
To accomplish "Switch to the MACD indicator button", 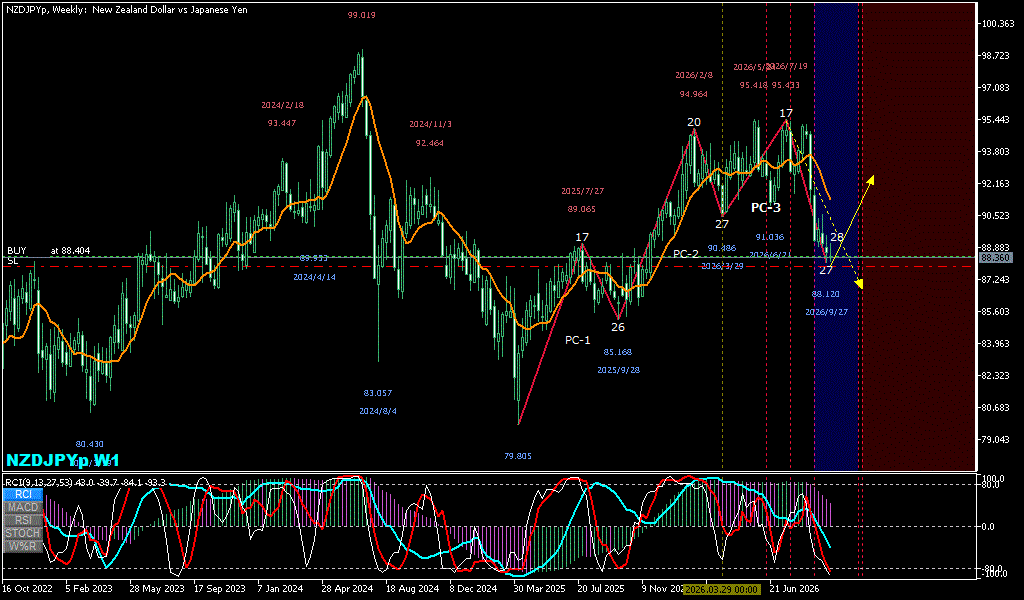I will pos(24,507).
